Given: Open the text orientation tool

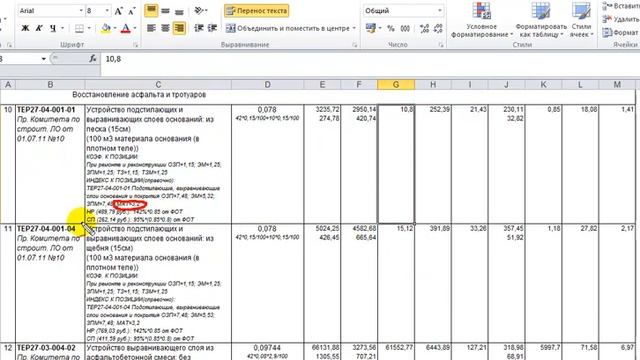Looking at the screenshot, I should point(200,11).
